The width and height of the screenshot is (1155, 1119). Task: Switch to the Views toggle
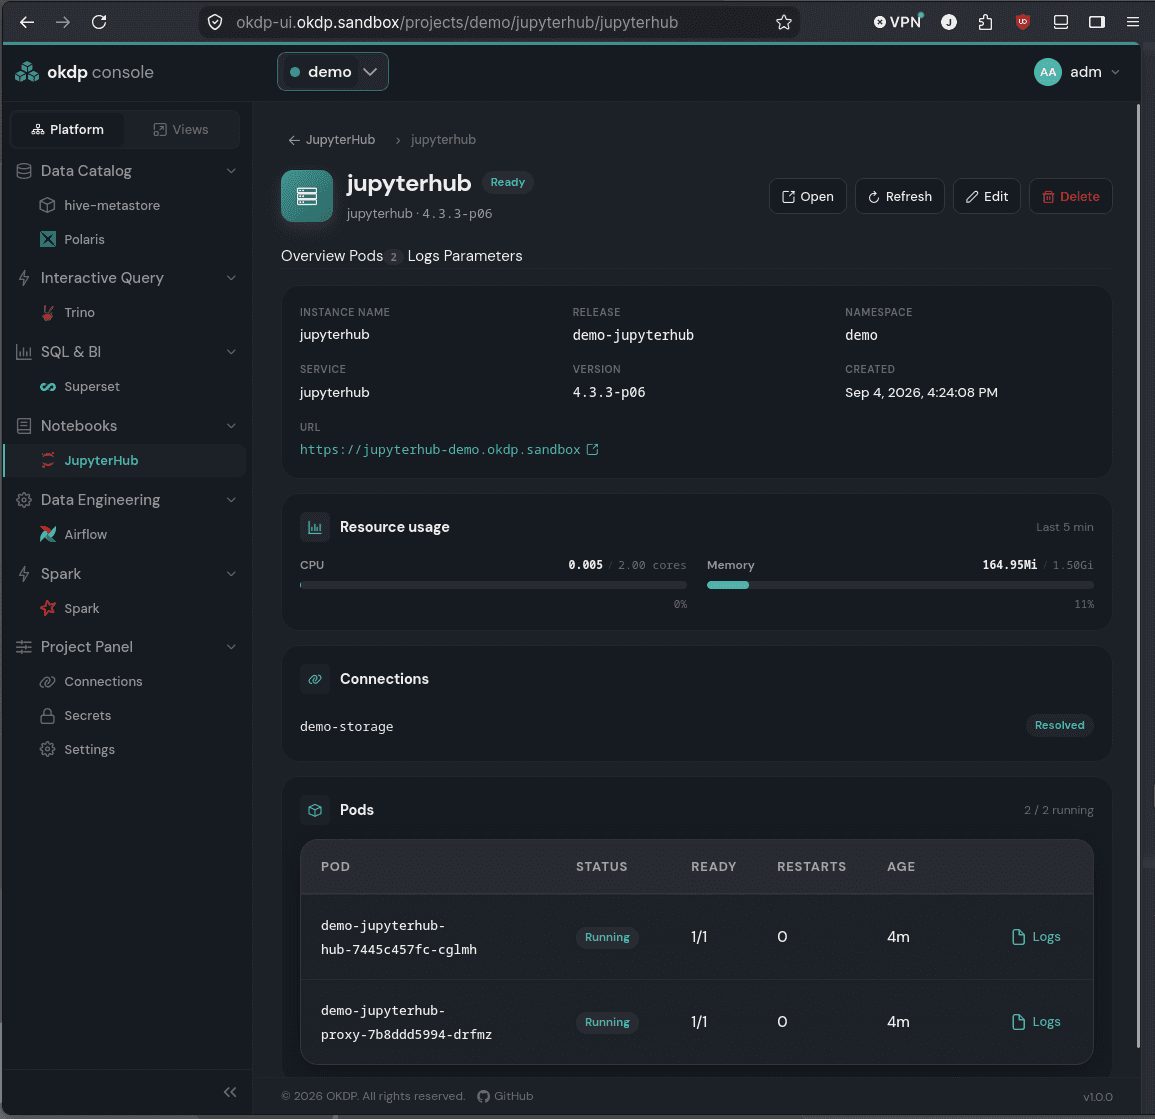[x=181, y=130]
